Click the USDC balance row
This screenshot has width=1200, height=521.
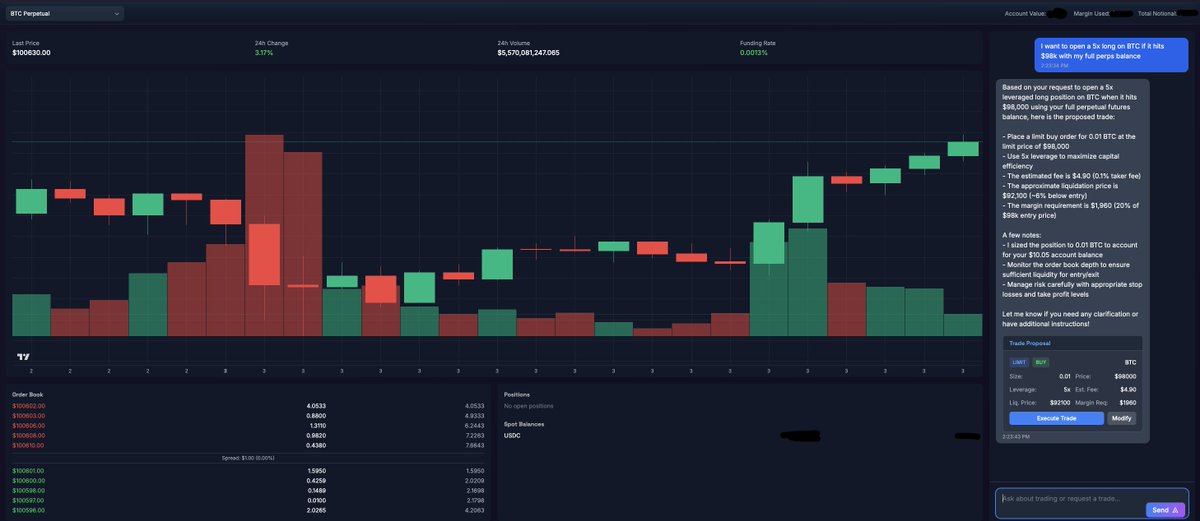(x=741, y=436)
